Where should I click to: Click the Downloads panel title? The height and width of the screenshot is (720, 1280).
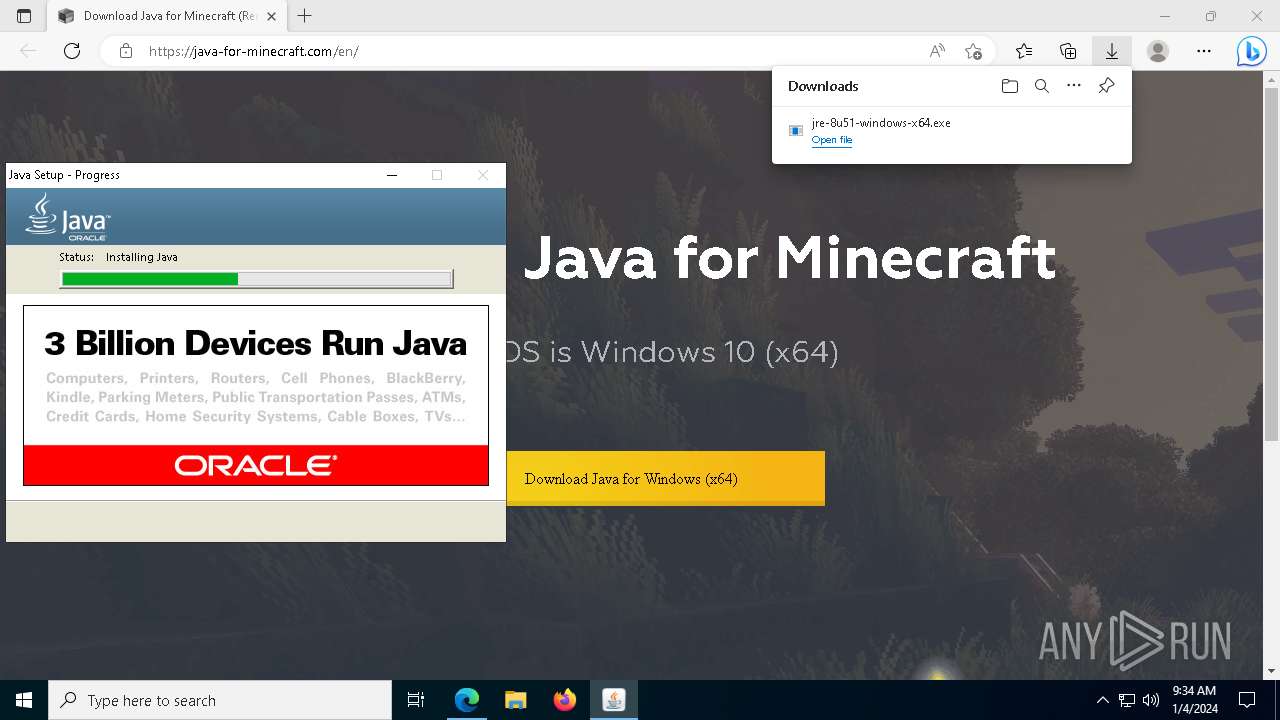823,86
